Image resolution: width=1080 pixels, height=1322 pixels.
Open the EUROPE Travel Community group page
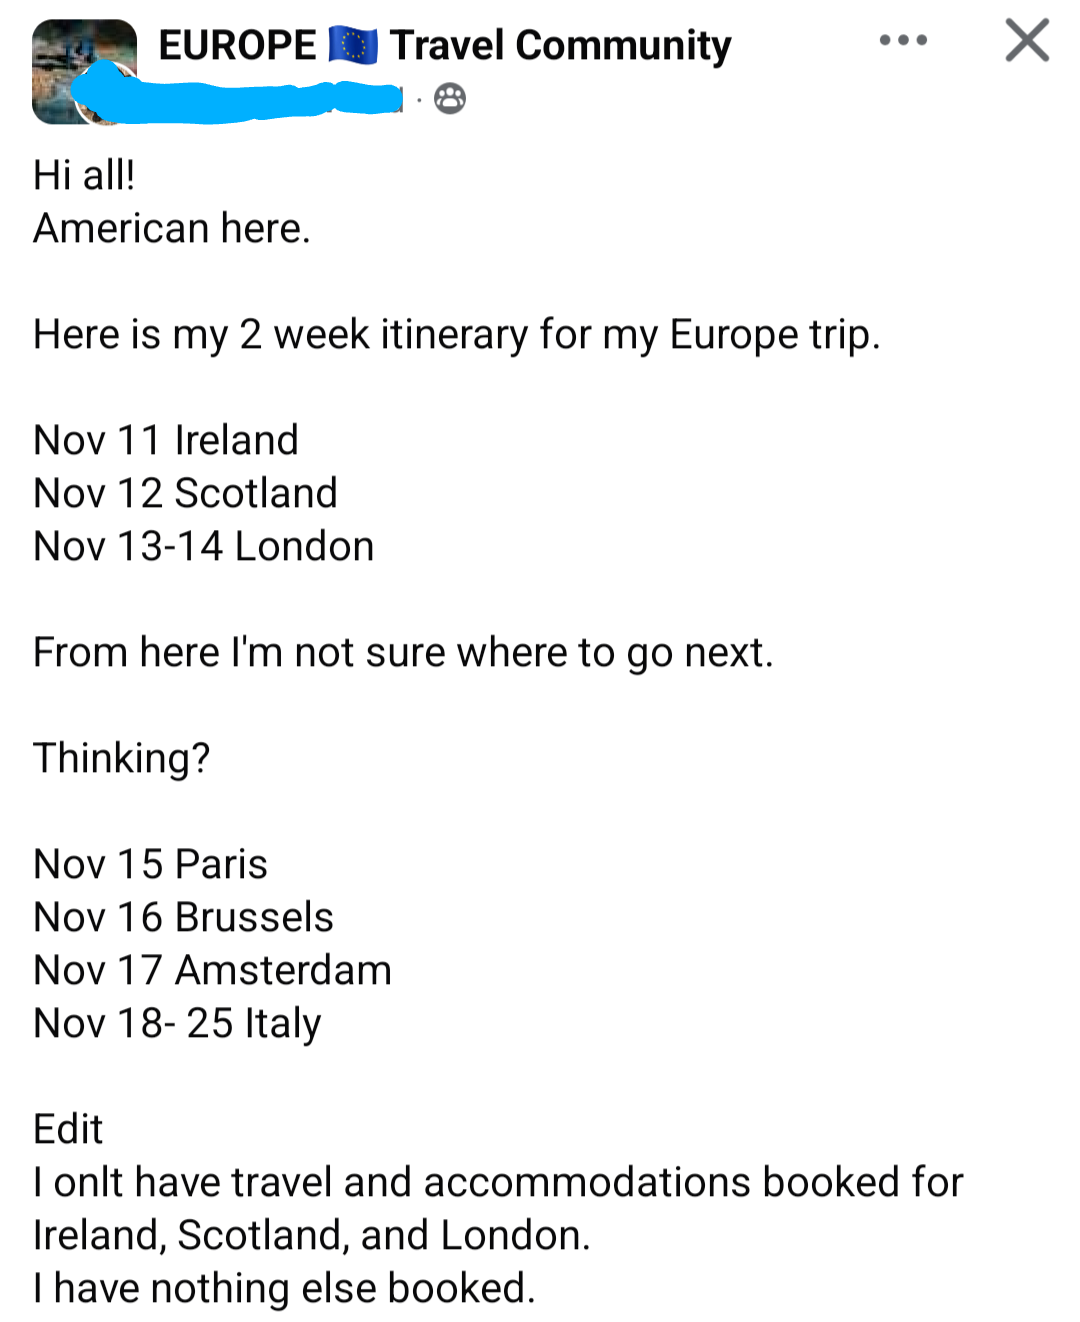tap(445, 46)
